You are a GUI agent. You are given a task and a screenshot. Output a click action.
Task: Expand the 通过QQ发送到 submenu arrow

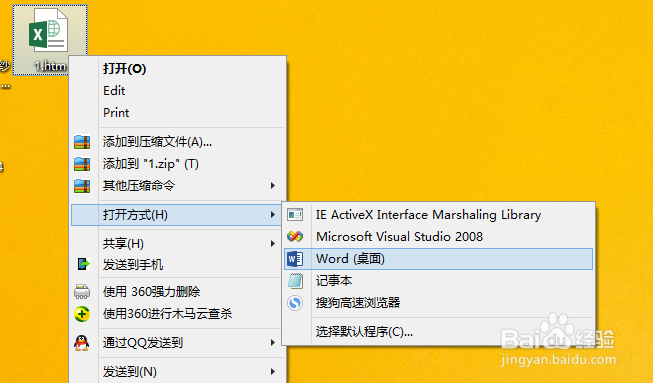click(273, 343)
